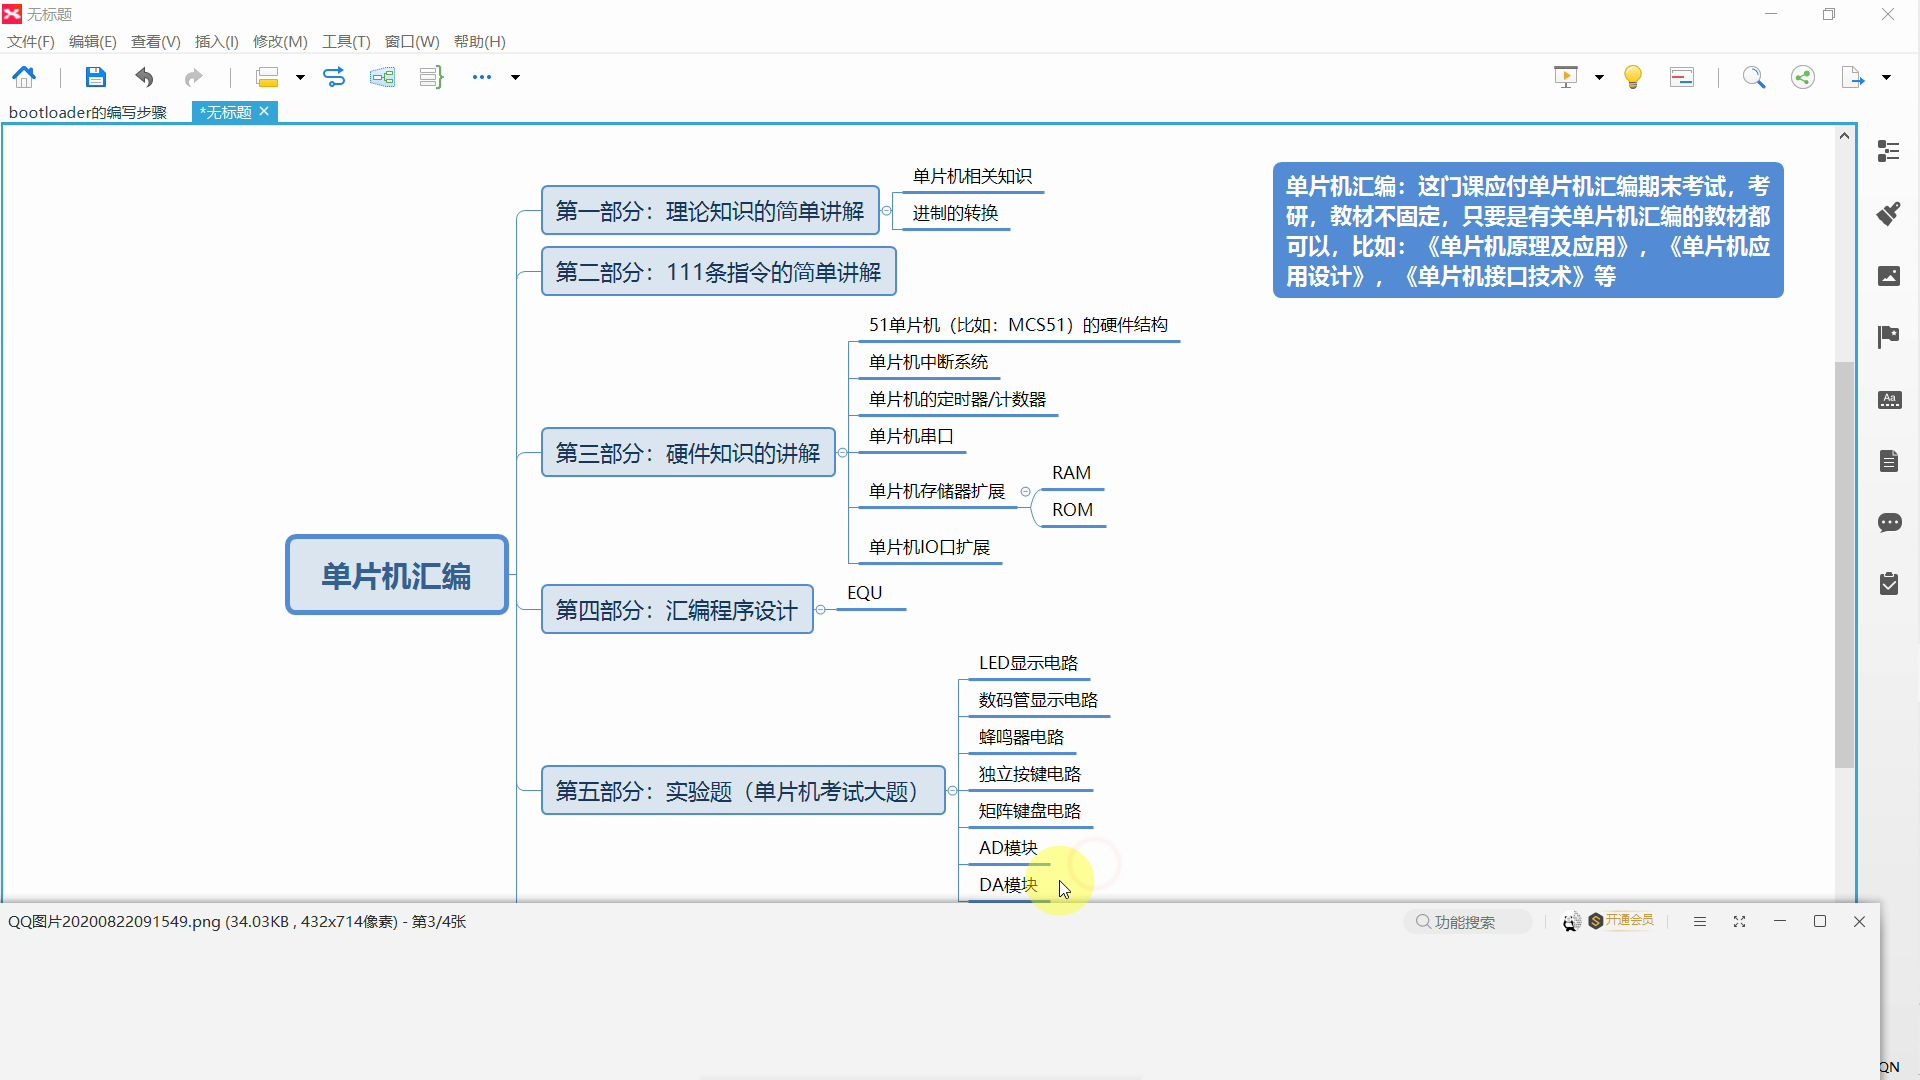Select subtopic 进制的转换
The width and height of the screenshot is (1920, 1080).
pyautogui.click(x=955, y=213)
